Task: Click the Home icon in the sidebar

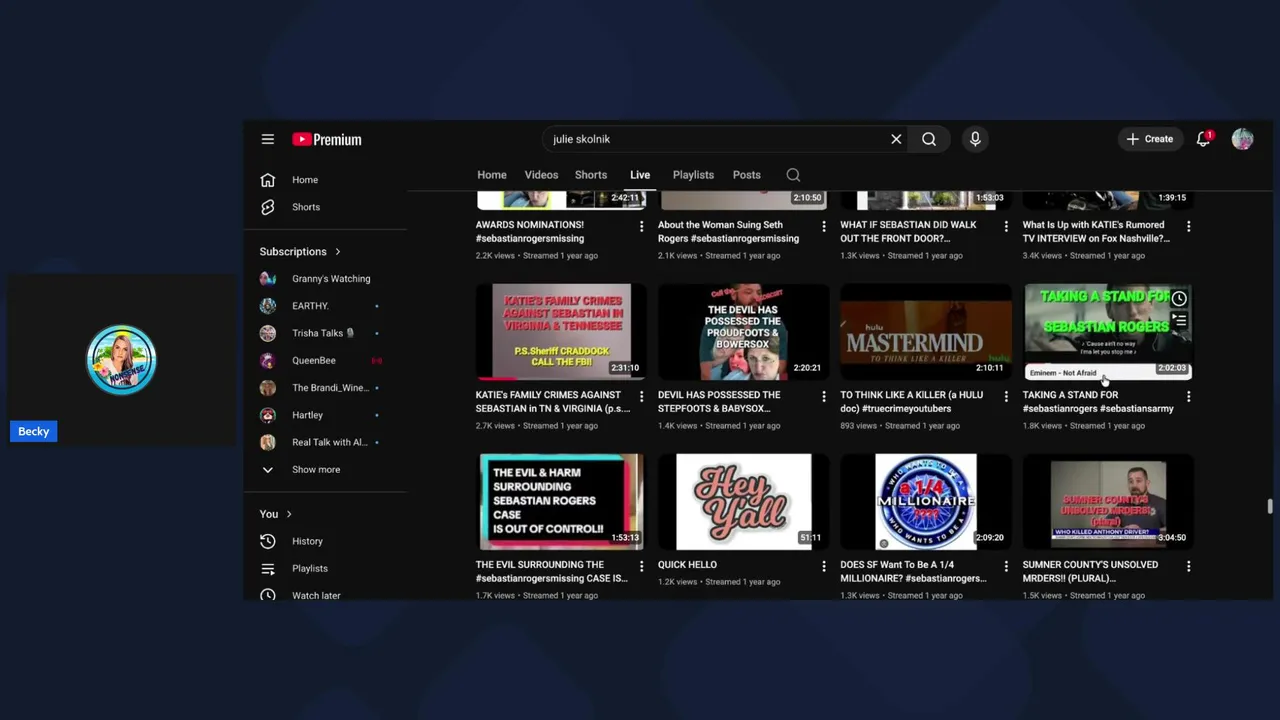Action: point(268,180)
